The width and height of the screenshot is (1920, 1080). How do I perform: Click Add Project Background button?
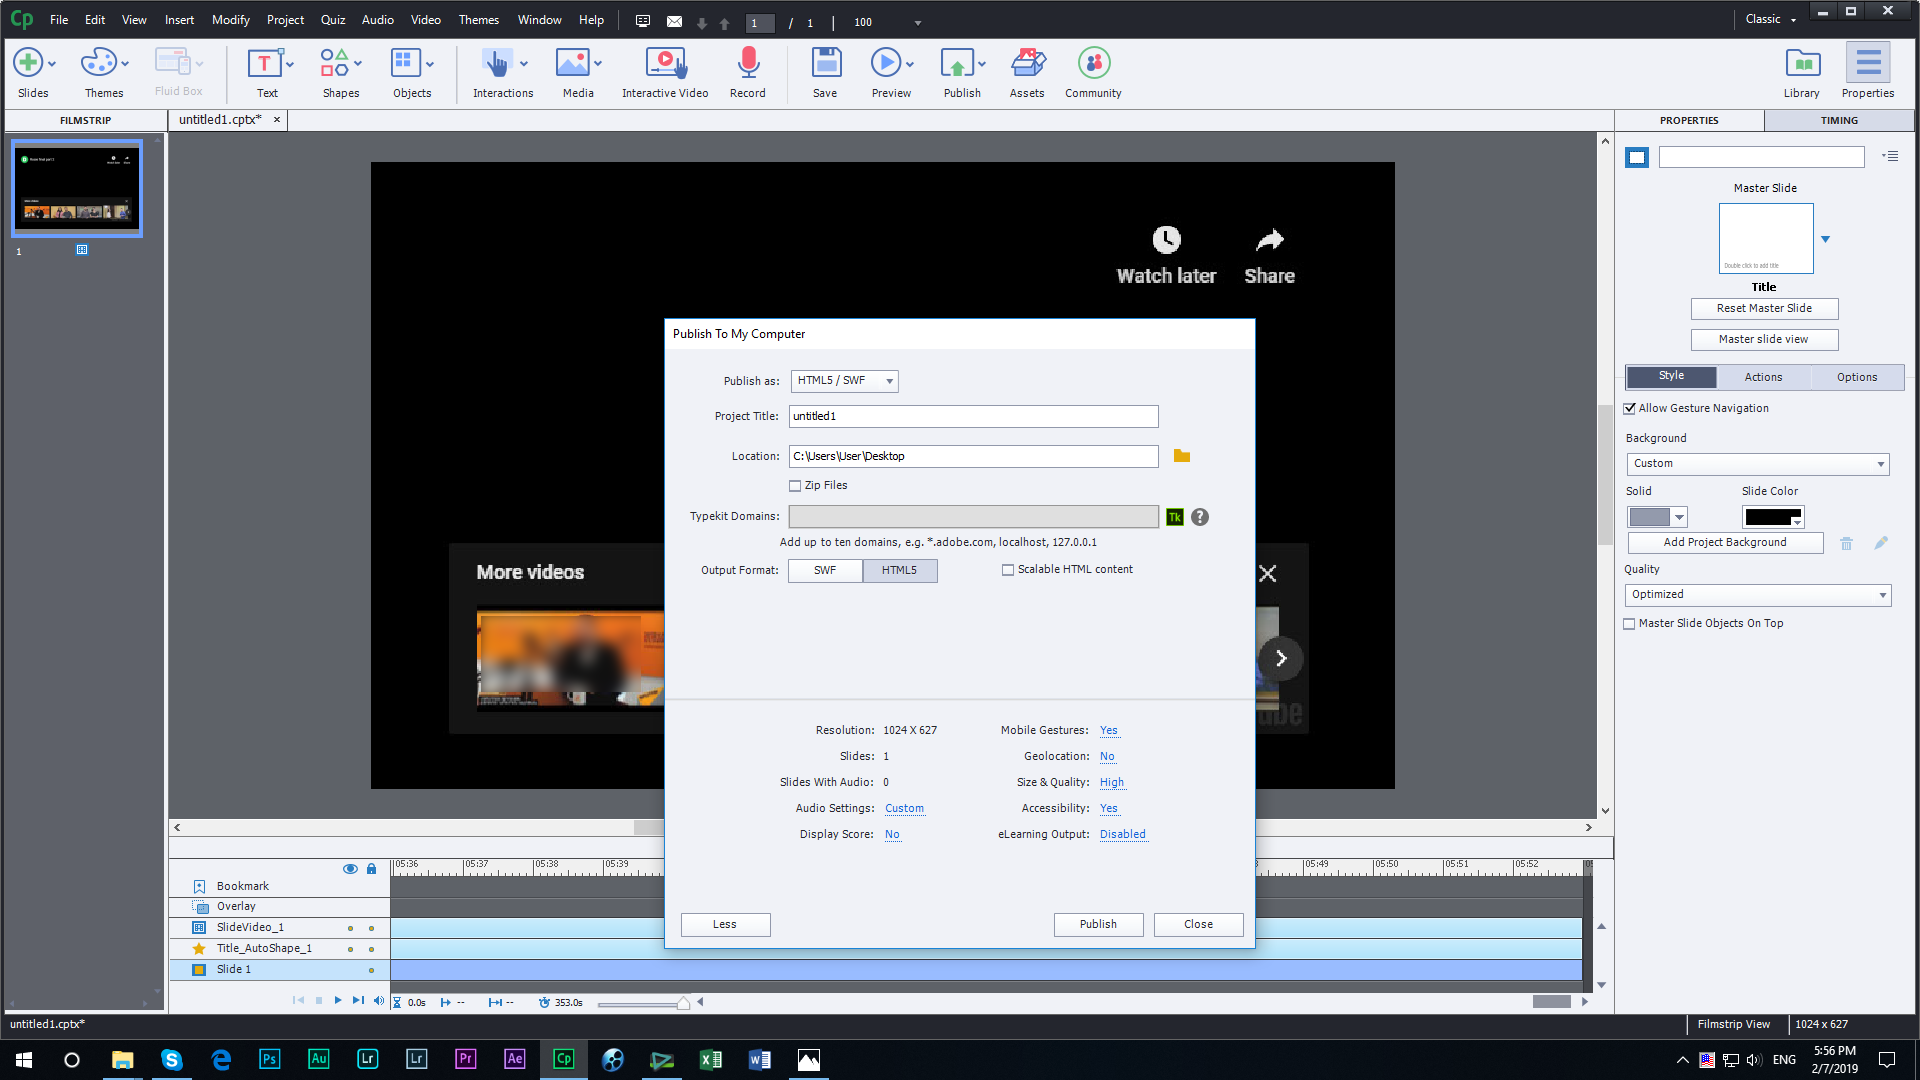1725,543
